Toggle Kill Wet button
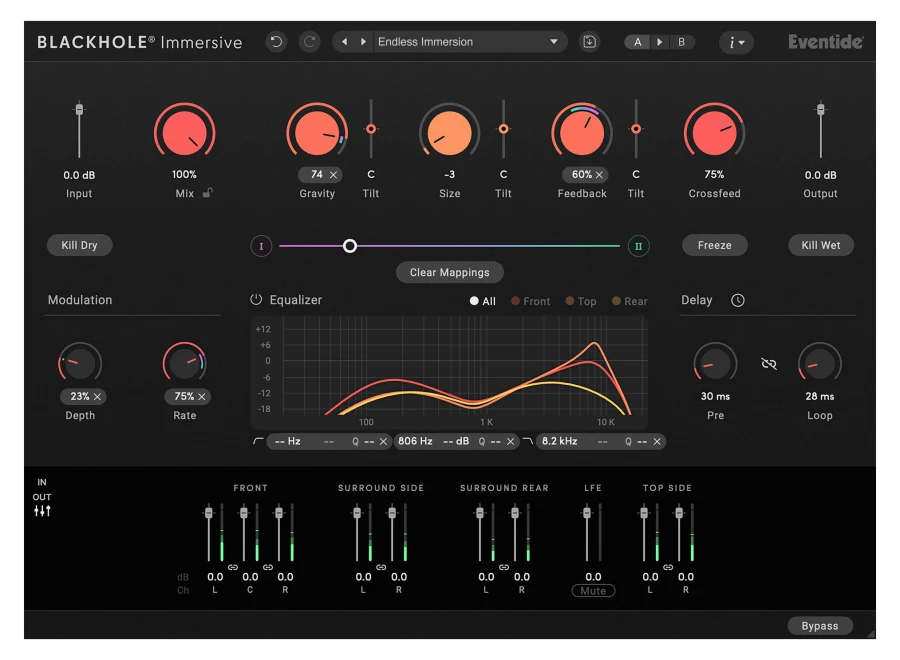900x660 pixels. coord(821,245)
